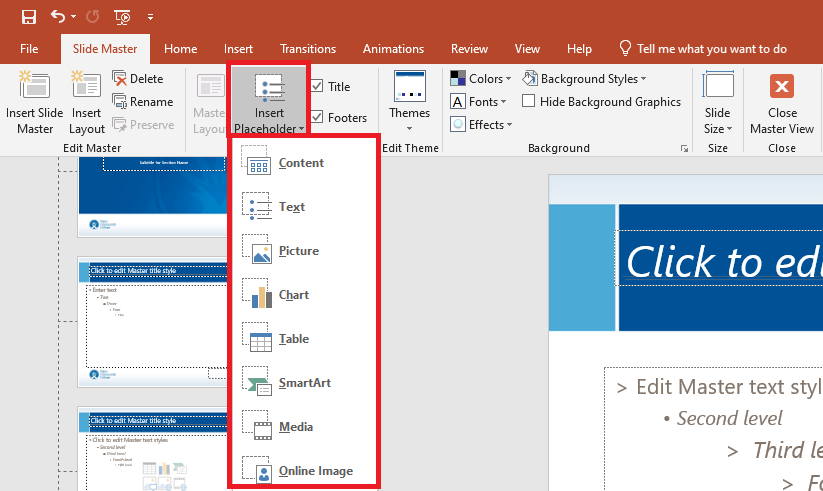Choose Text placeholder from the menu
This screenshot has width=823, height=491.
303,207
